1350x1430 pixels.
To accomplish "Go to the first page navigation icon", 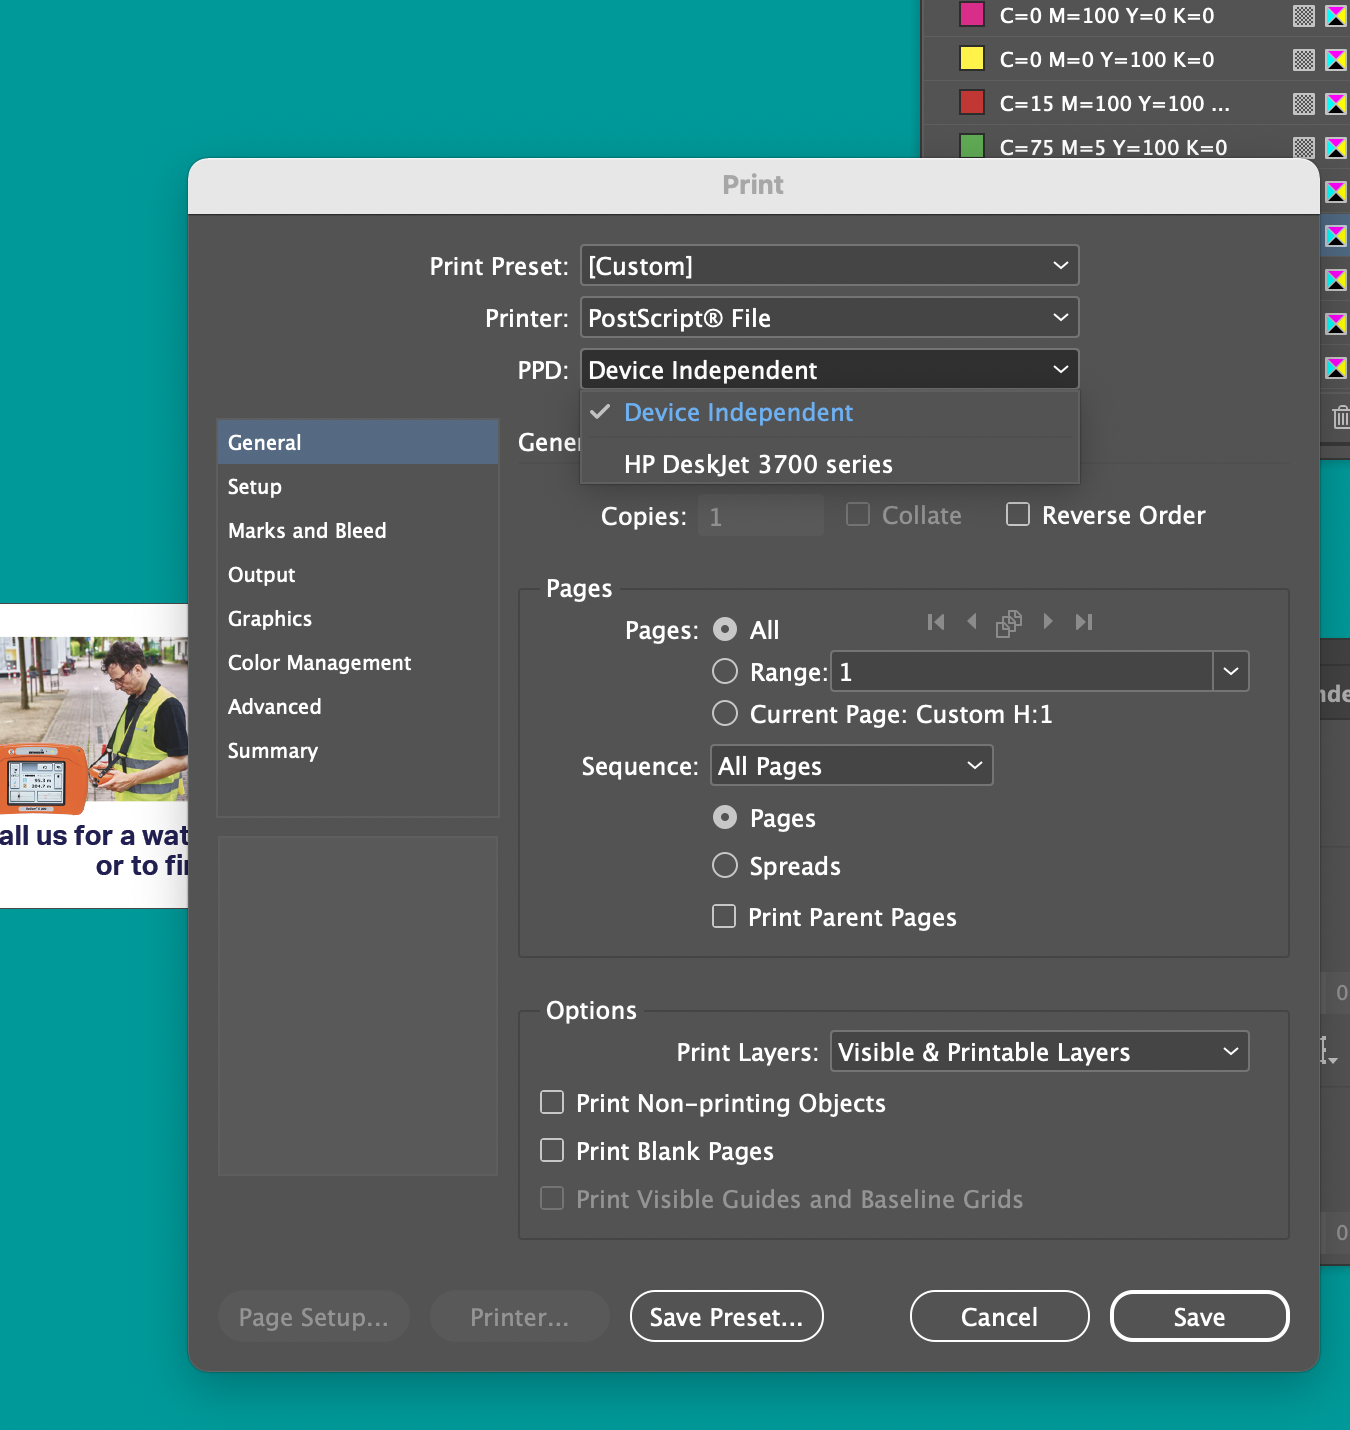I will [936, 621].
